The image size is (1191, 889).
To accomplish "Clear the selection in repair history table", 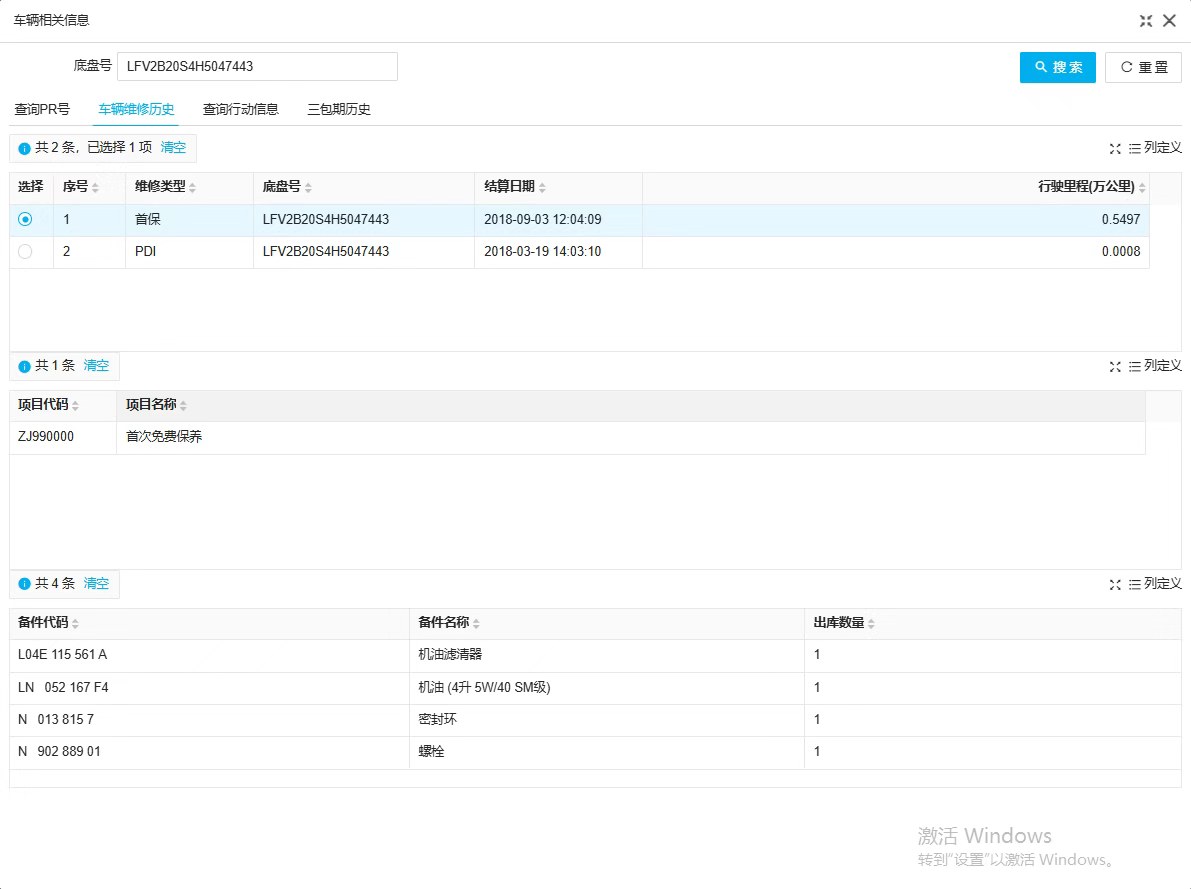I will click(173, 147).
